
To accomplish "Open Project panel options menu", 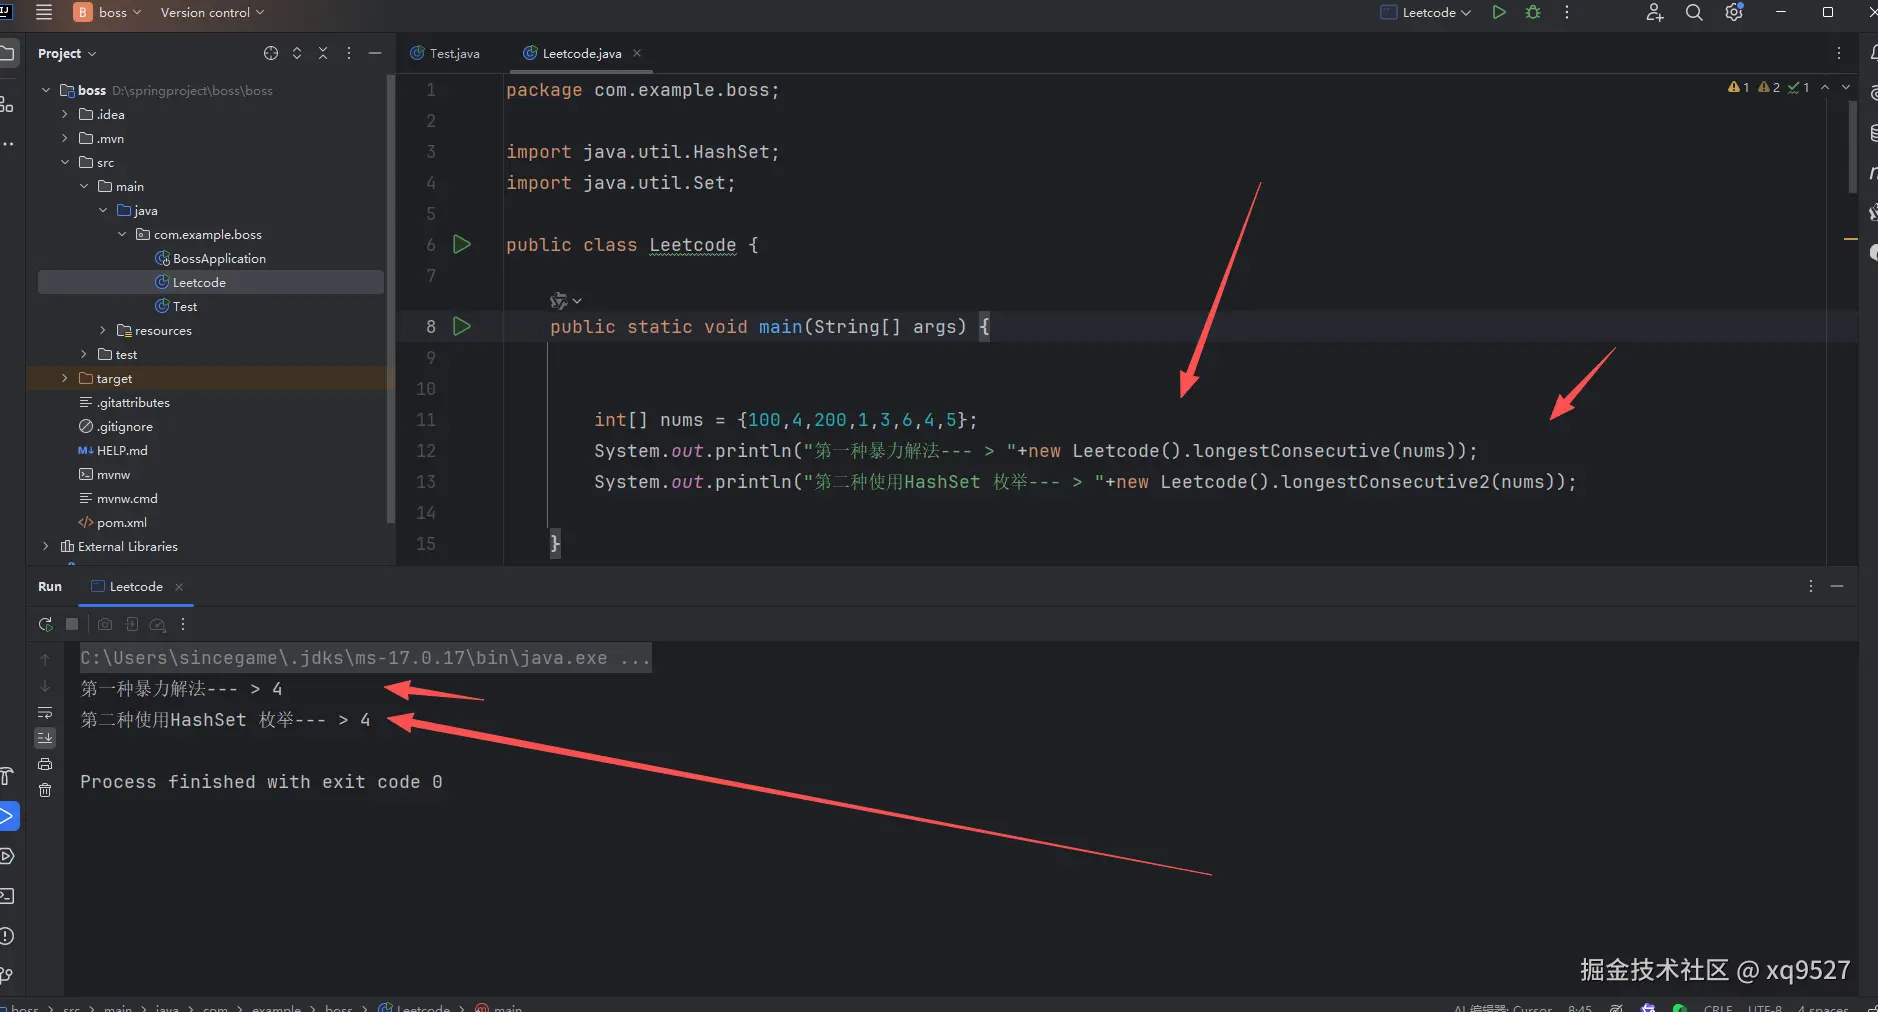I will coord(349,53).
